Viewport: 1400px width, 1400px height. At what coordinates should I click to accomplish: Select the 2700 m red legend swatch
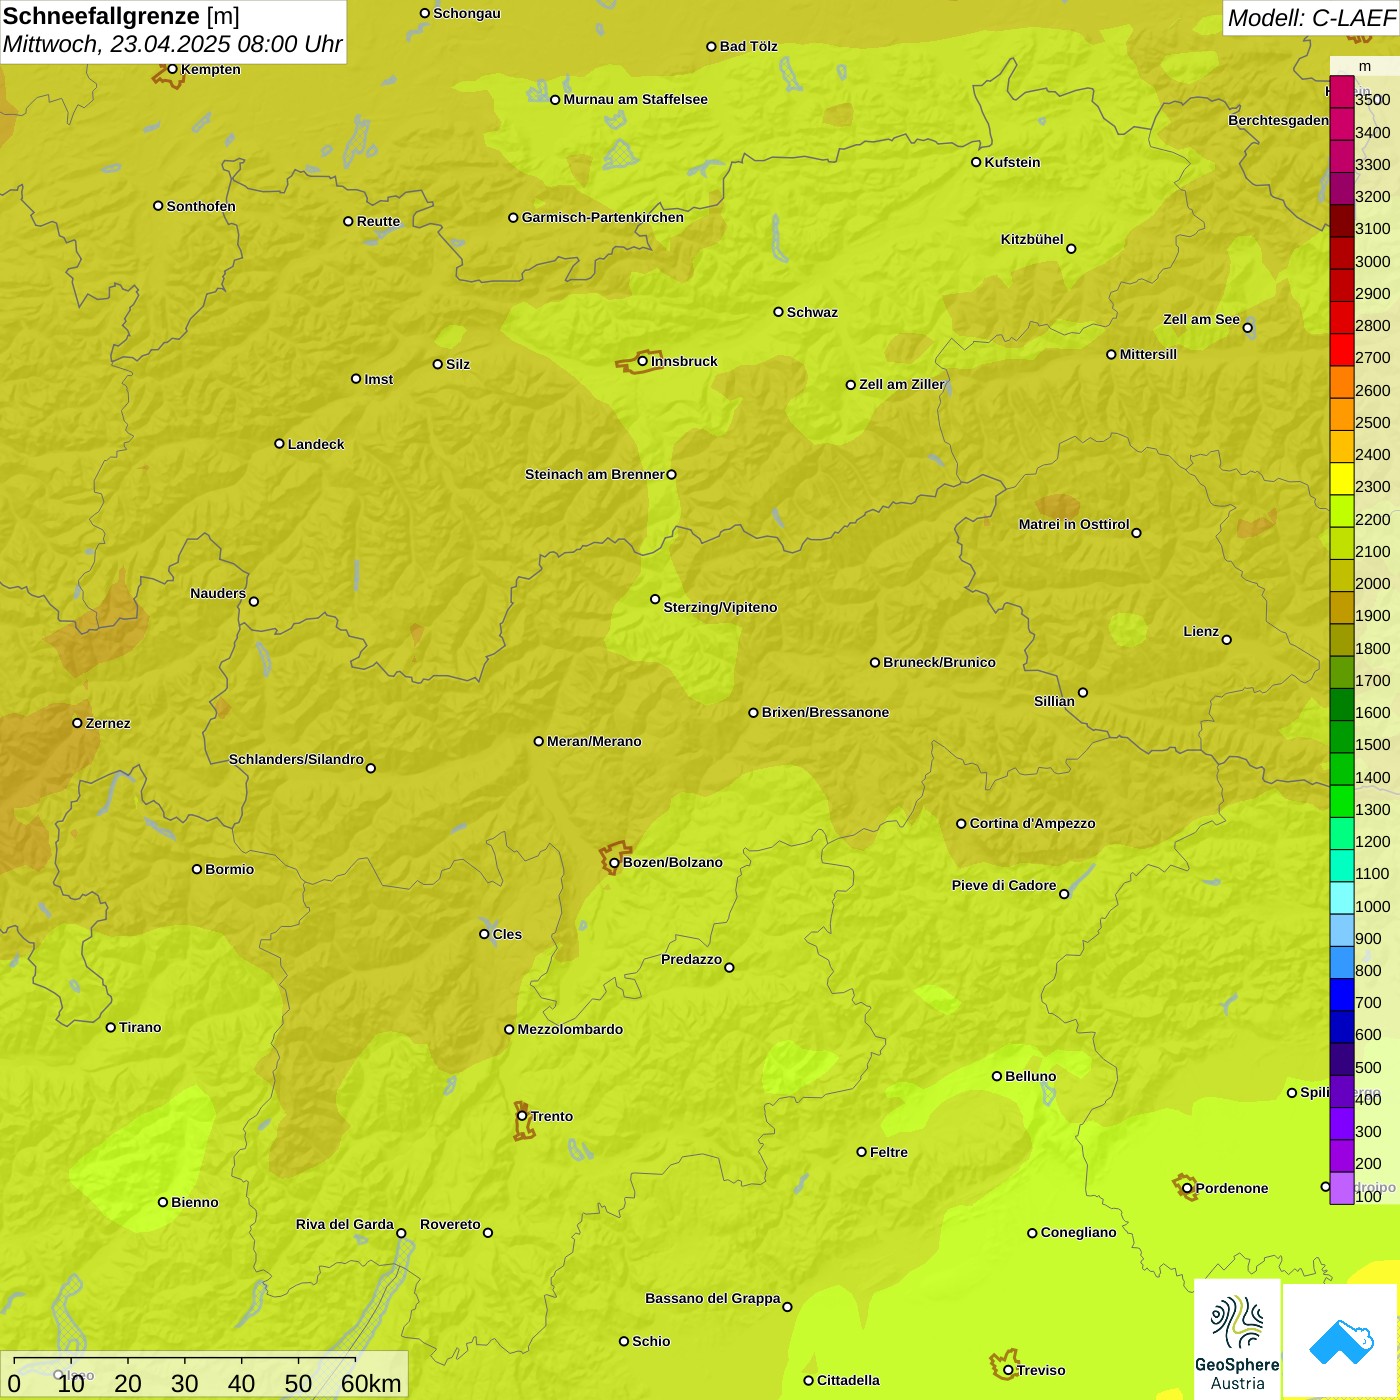1341,350
